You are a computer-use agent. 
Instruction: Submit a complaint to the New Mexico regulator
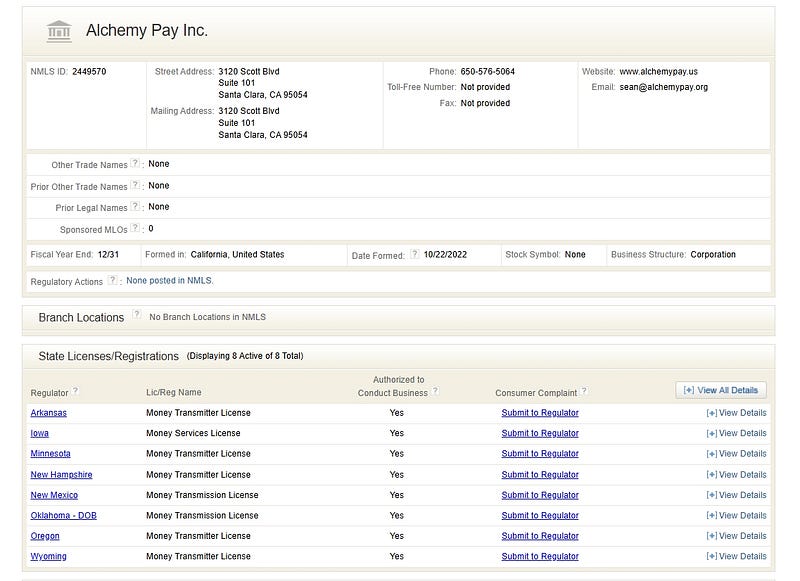[540, 495]
